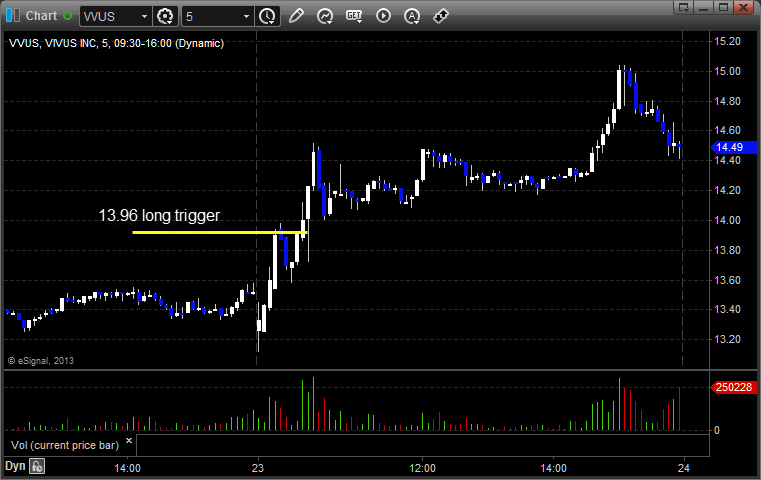
Task: Click the red 250228 volume marker
Action: [733, 387]
